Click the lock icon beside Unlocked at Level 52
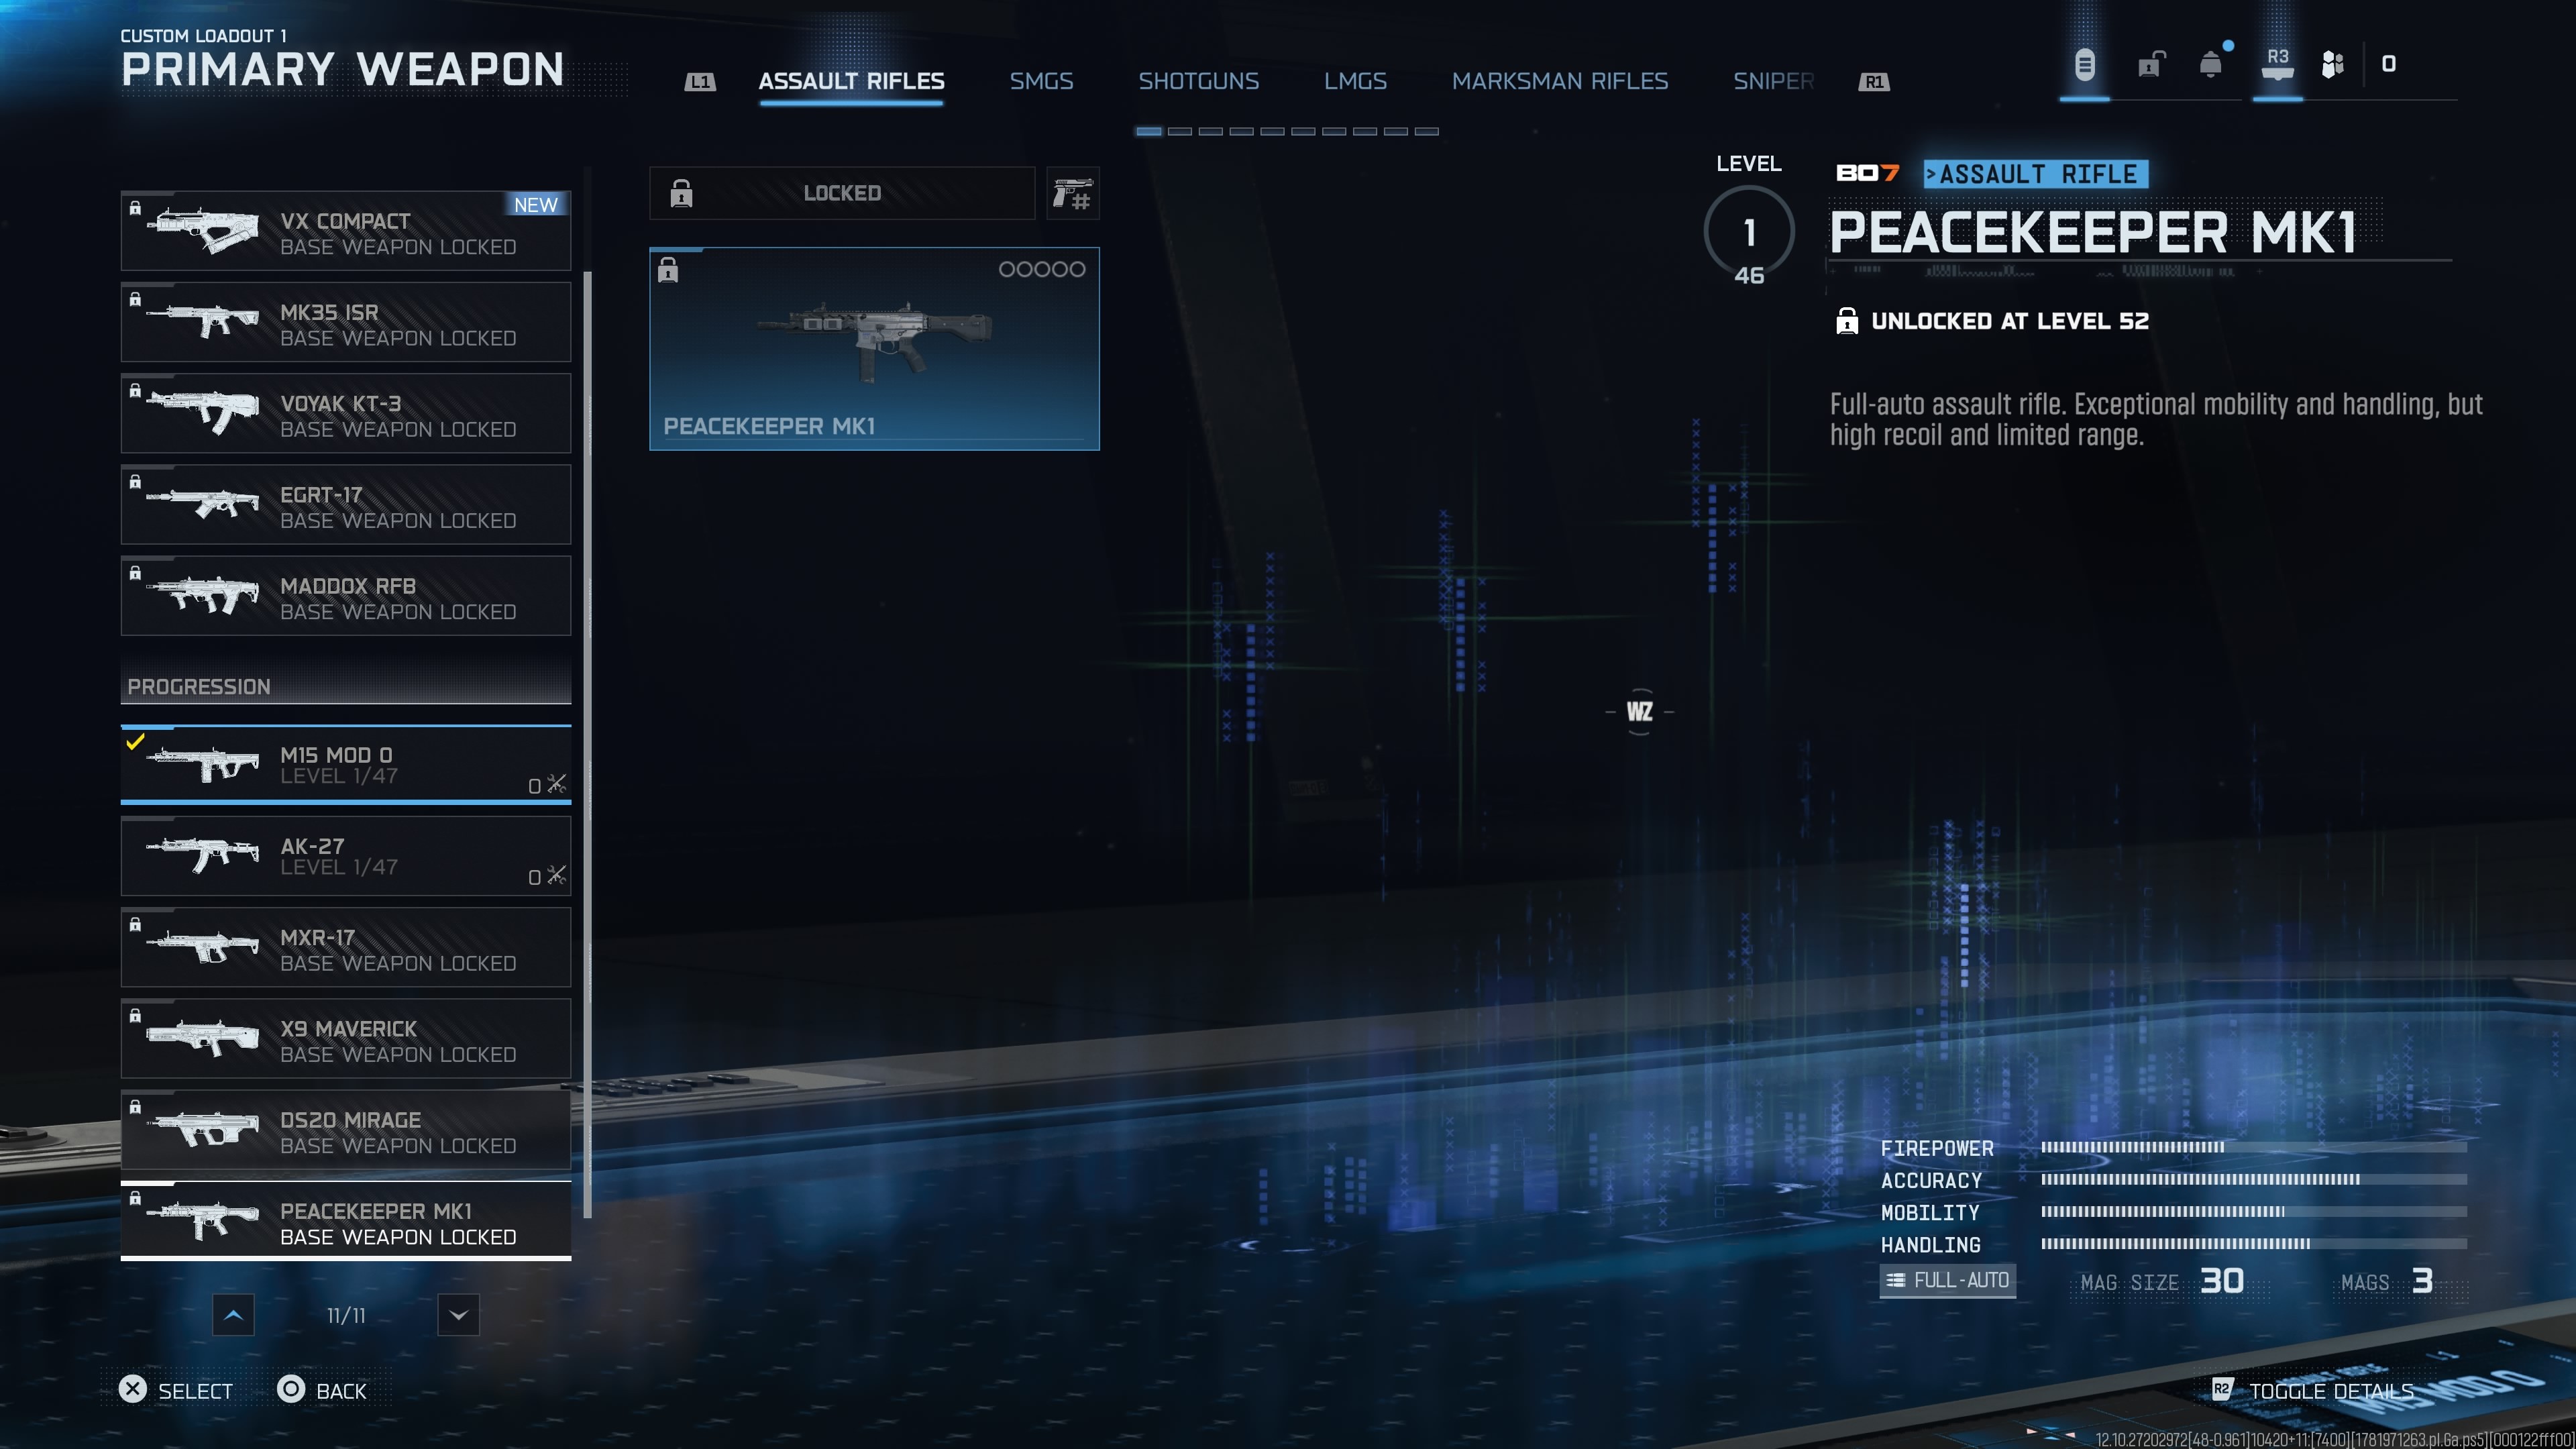This screenshot has width=2576, height=1449. pos(1847,321)
